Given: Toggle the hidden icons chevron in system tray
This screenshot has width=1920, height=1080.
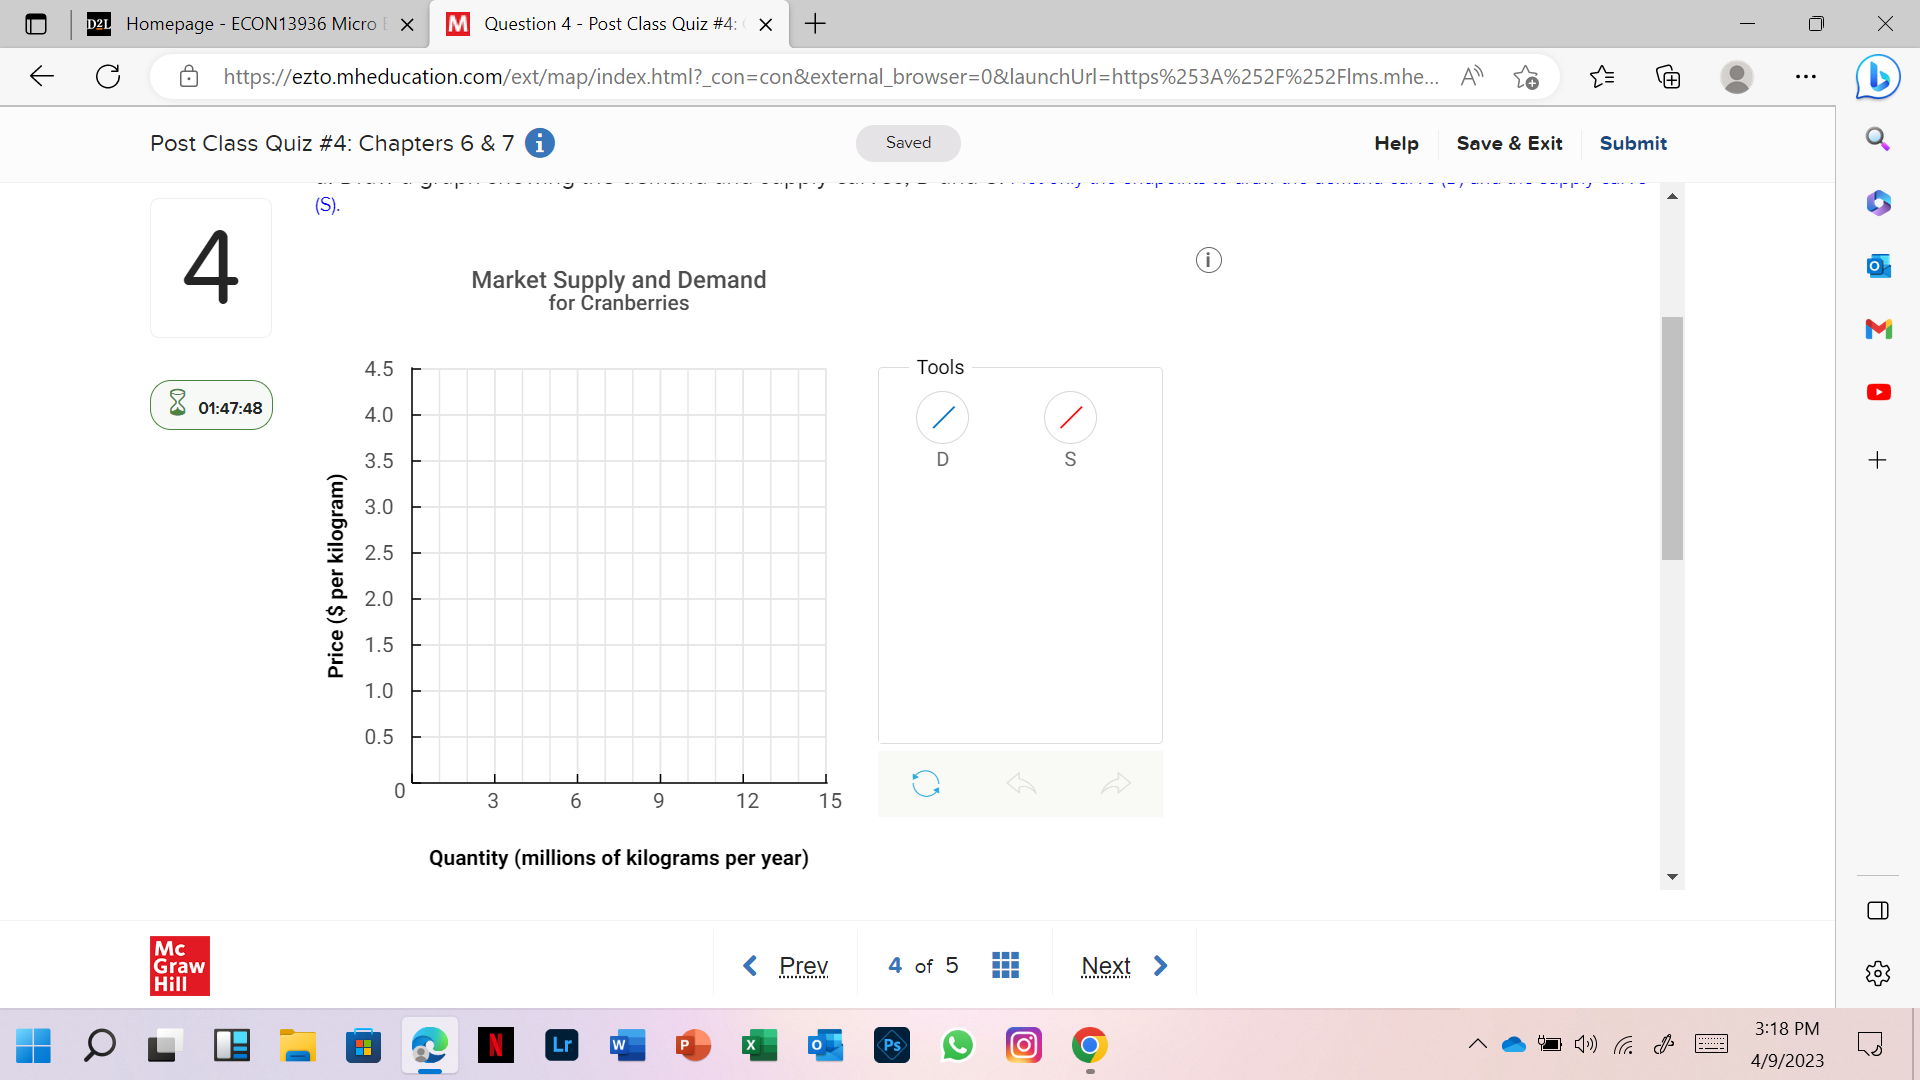Looking at the screenshot, I should (1479, 1044).
